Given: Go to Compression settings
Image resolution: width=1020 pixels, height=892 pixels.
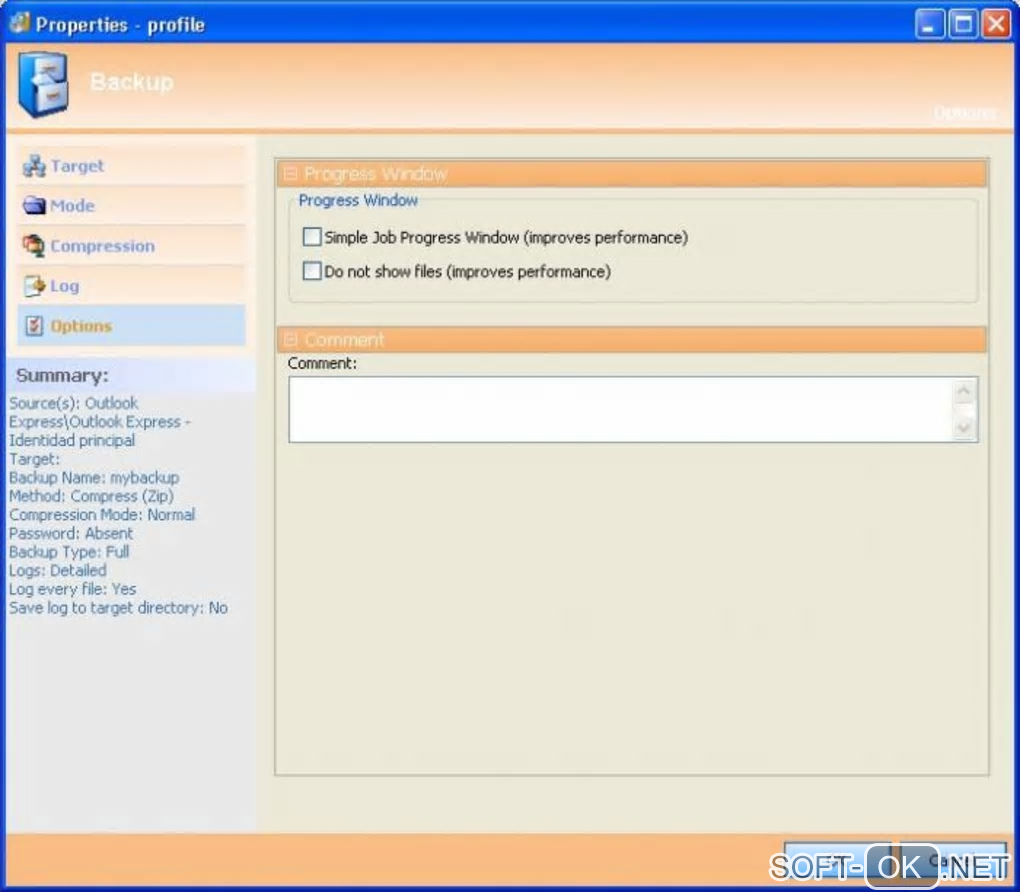Looking at the screenshot, I should (x=131, y=246).
